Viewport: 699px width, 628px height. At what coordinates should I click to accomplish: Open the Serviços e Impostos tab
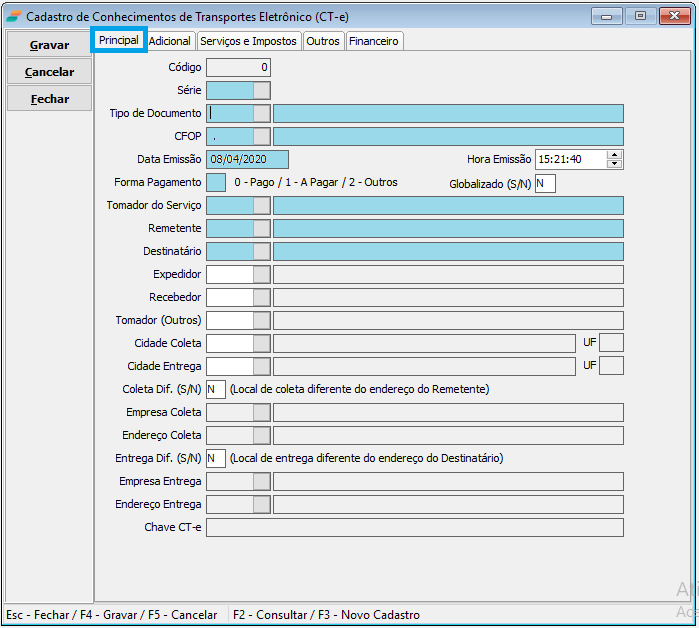pos(248,41)
